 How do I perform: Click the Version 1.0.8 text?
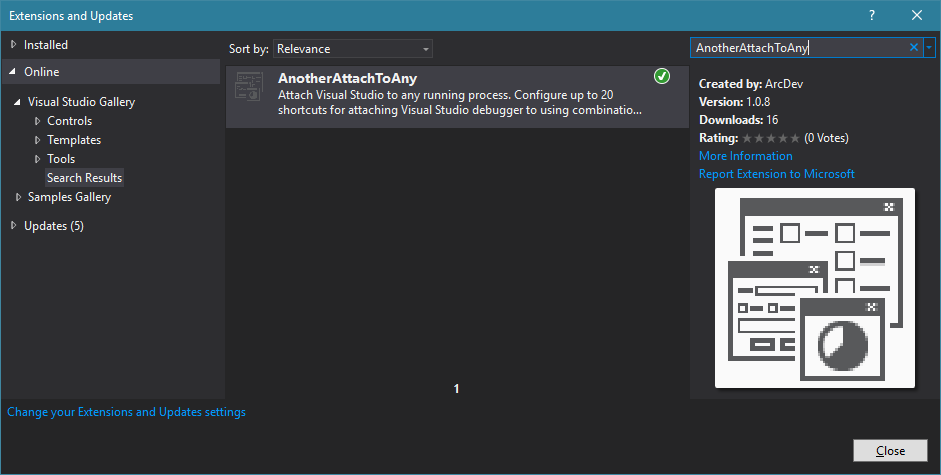735,102
